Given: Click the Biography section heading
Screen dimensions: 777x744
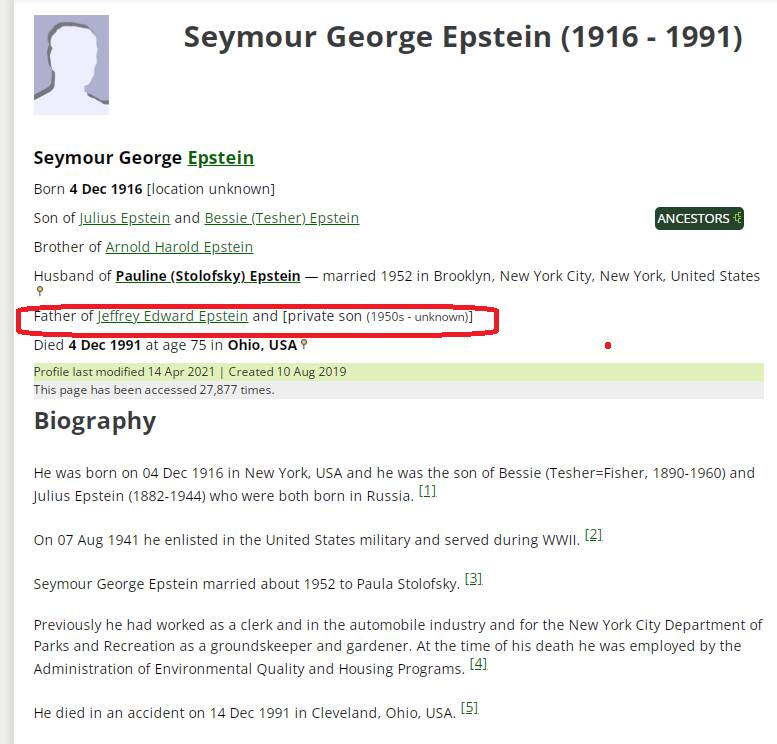Looking at the screenshot, I should point(95,421).
